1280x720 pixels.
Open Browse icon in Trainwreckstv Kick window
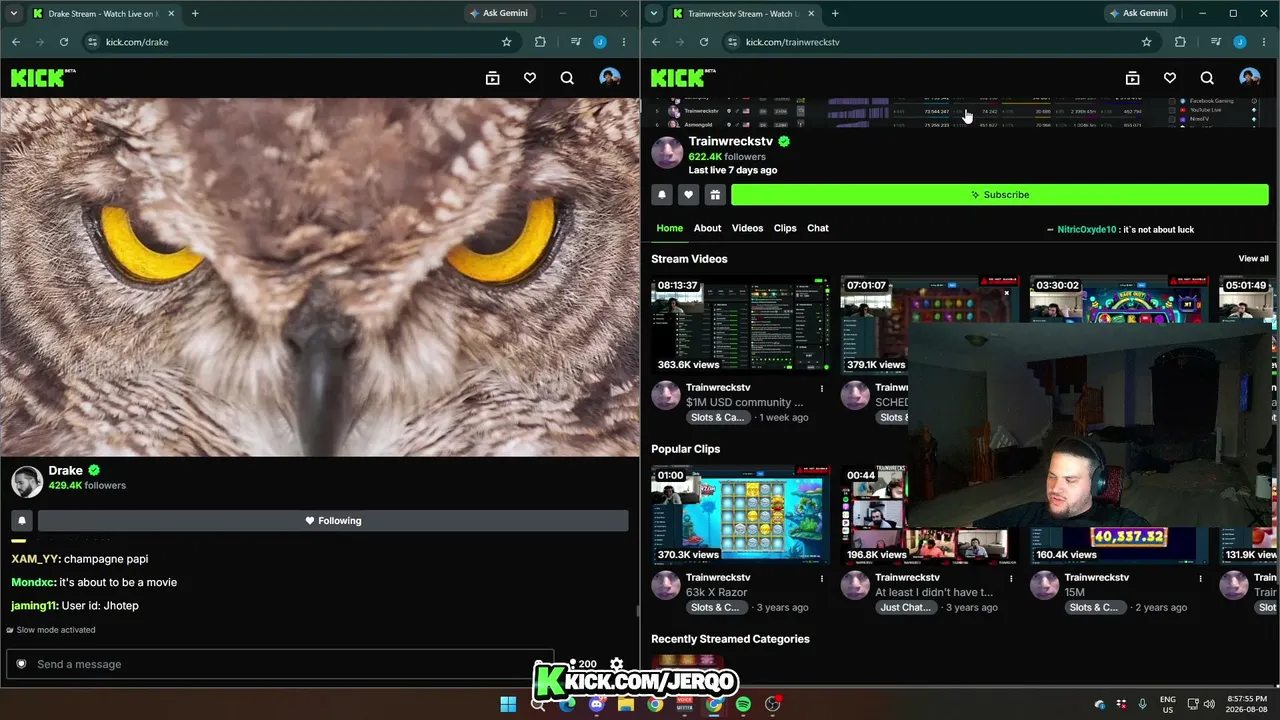tap(1132, 78)
